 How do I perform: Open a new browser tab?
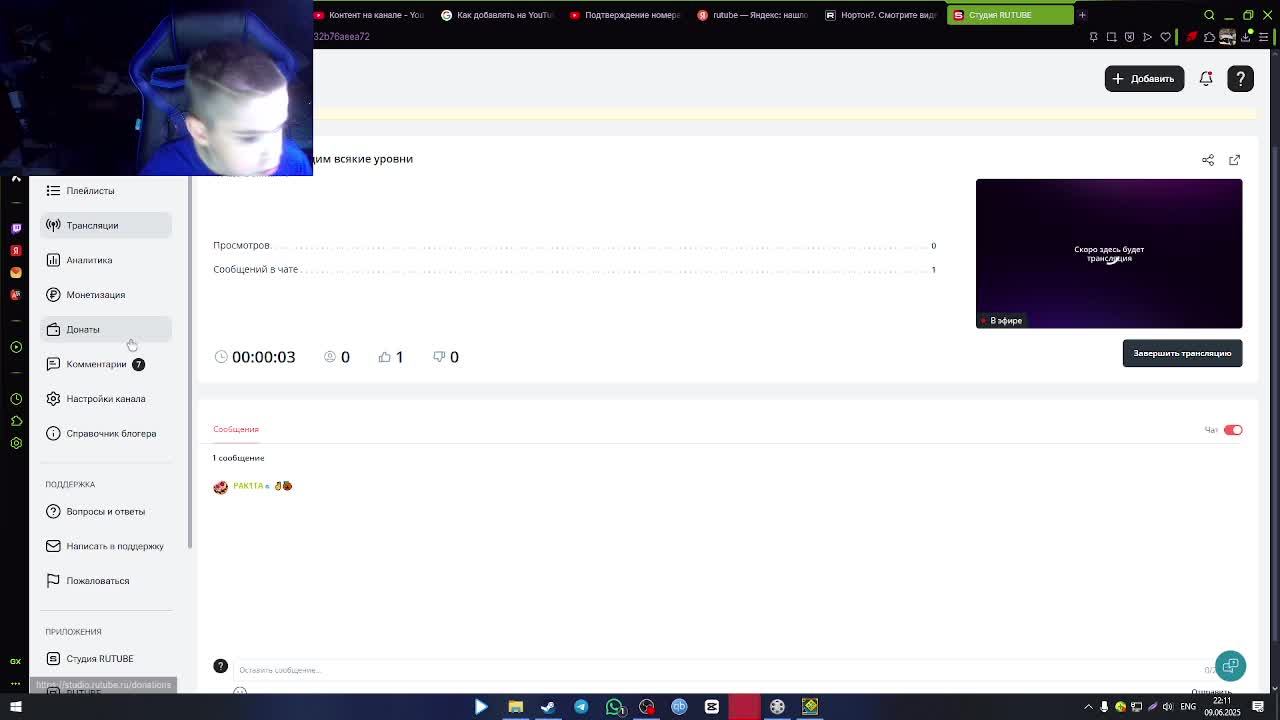tap(1082, 15)
